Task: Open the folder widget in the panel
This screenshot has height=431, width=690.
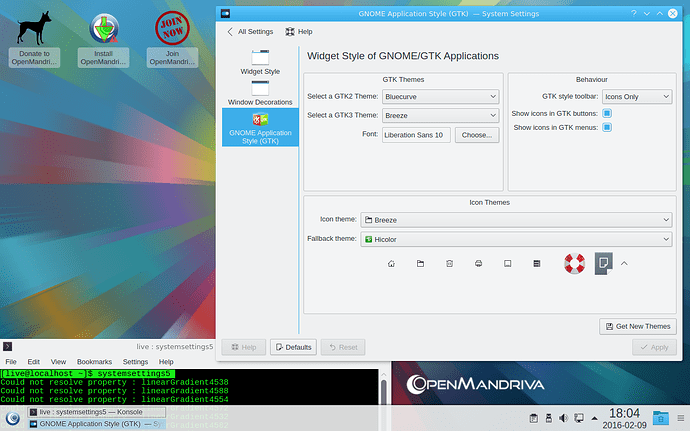Action: click(x=661, y=418)
